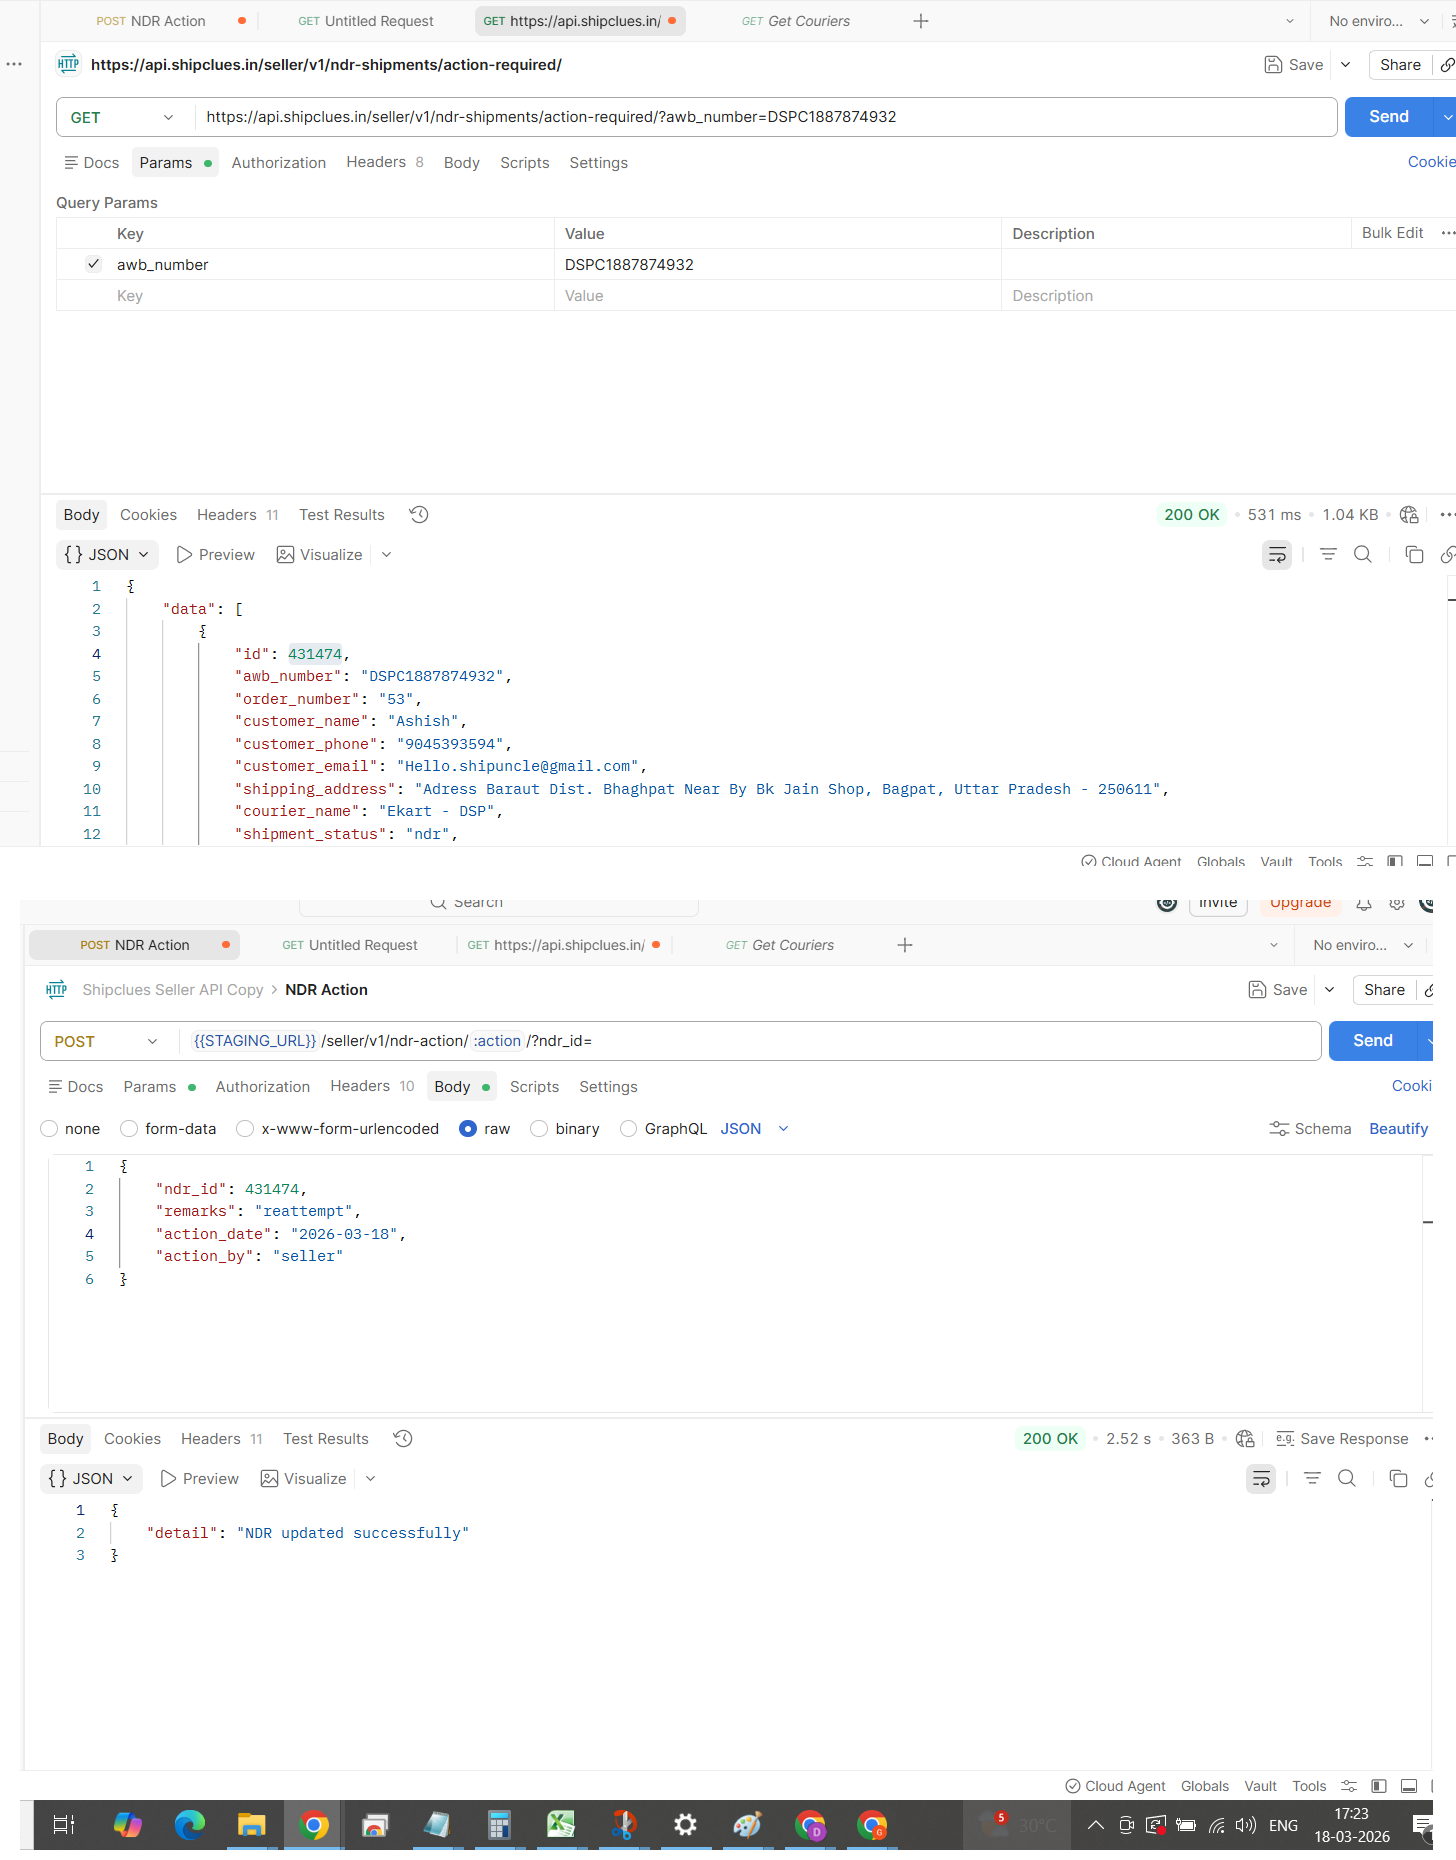Viewport: 1456px width, 1860px height.
Task: Select the none body type
Action: (x=49, y=1128)
